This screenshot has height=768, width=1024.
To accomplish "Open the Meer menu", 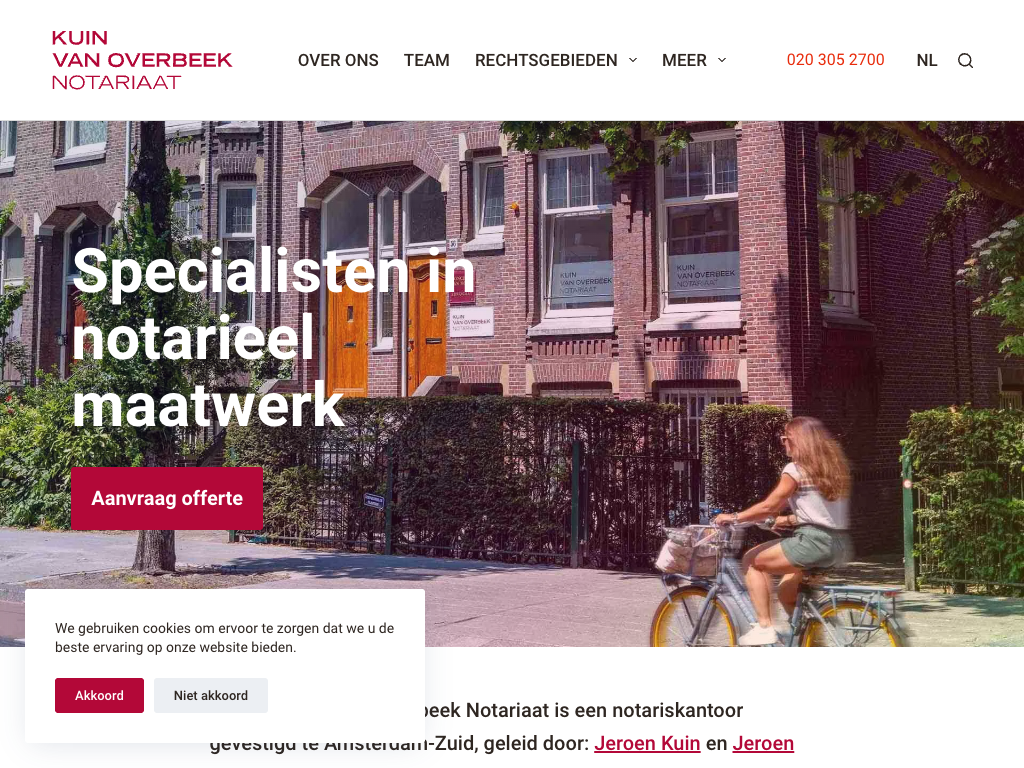I will 684,60.
